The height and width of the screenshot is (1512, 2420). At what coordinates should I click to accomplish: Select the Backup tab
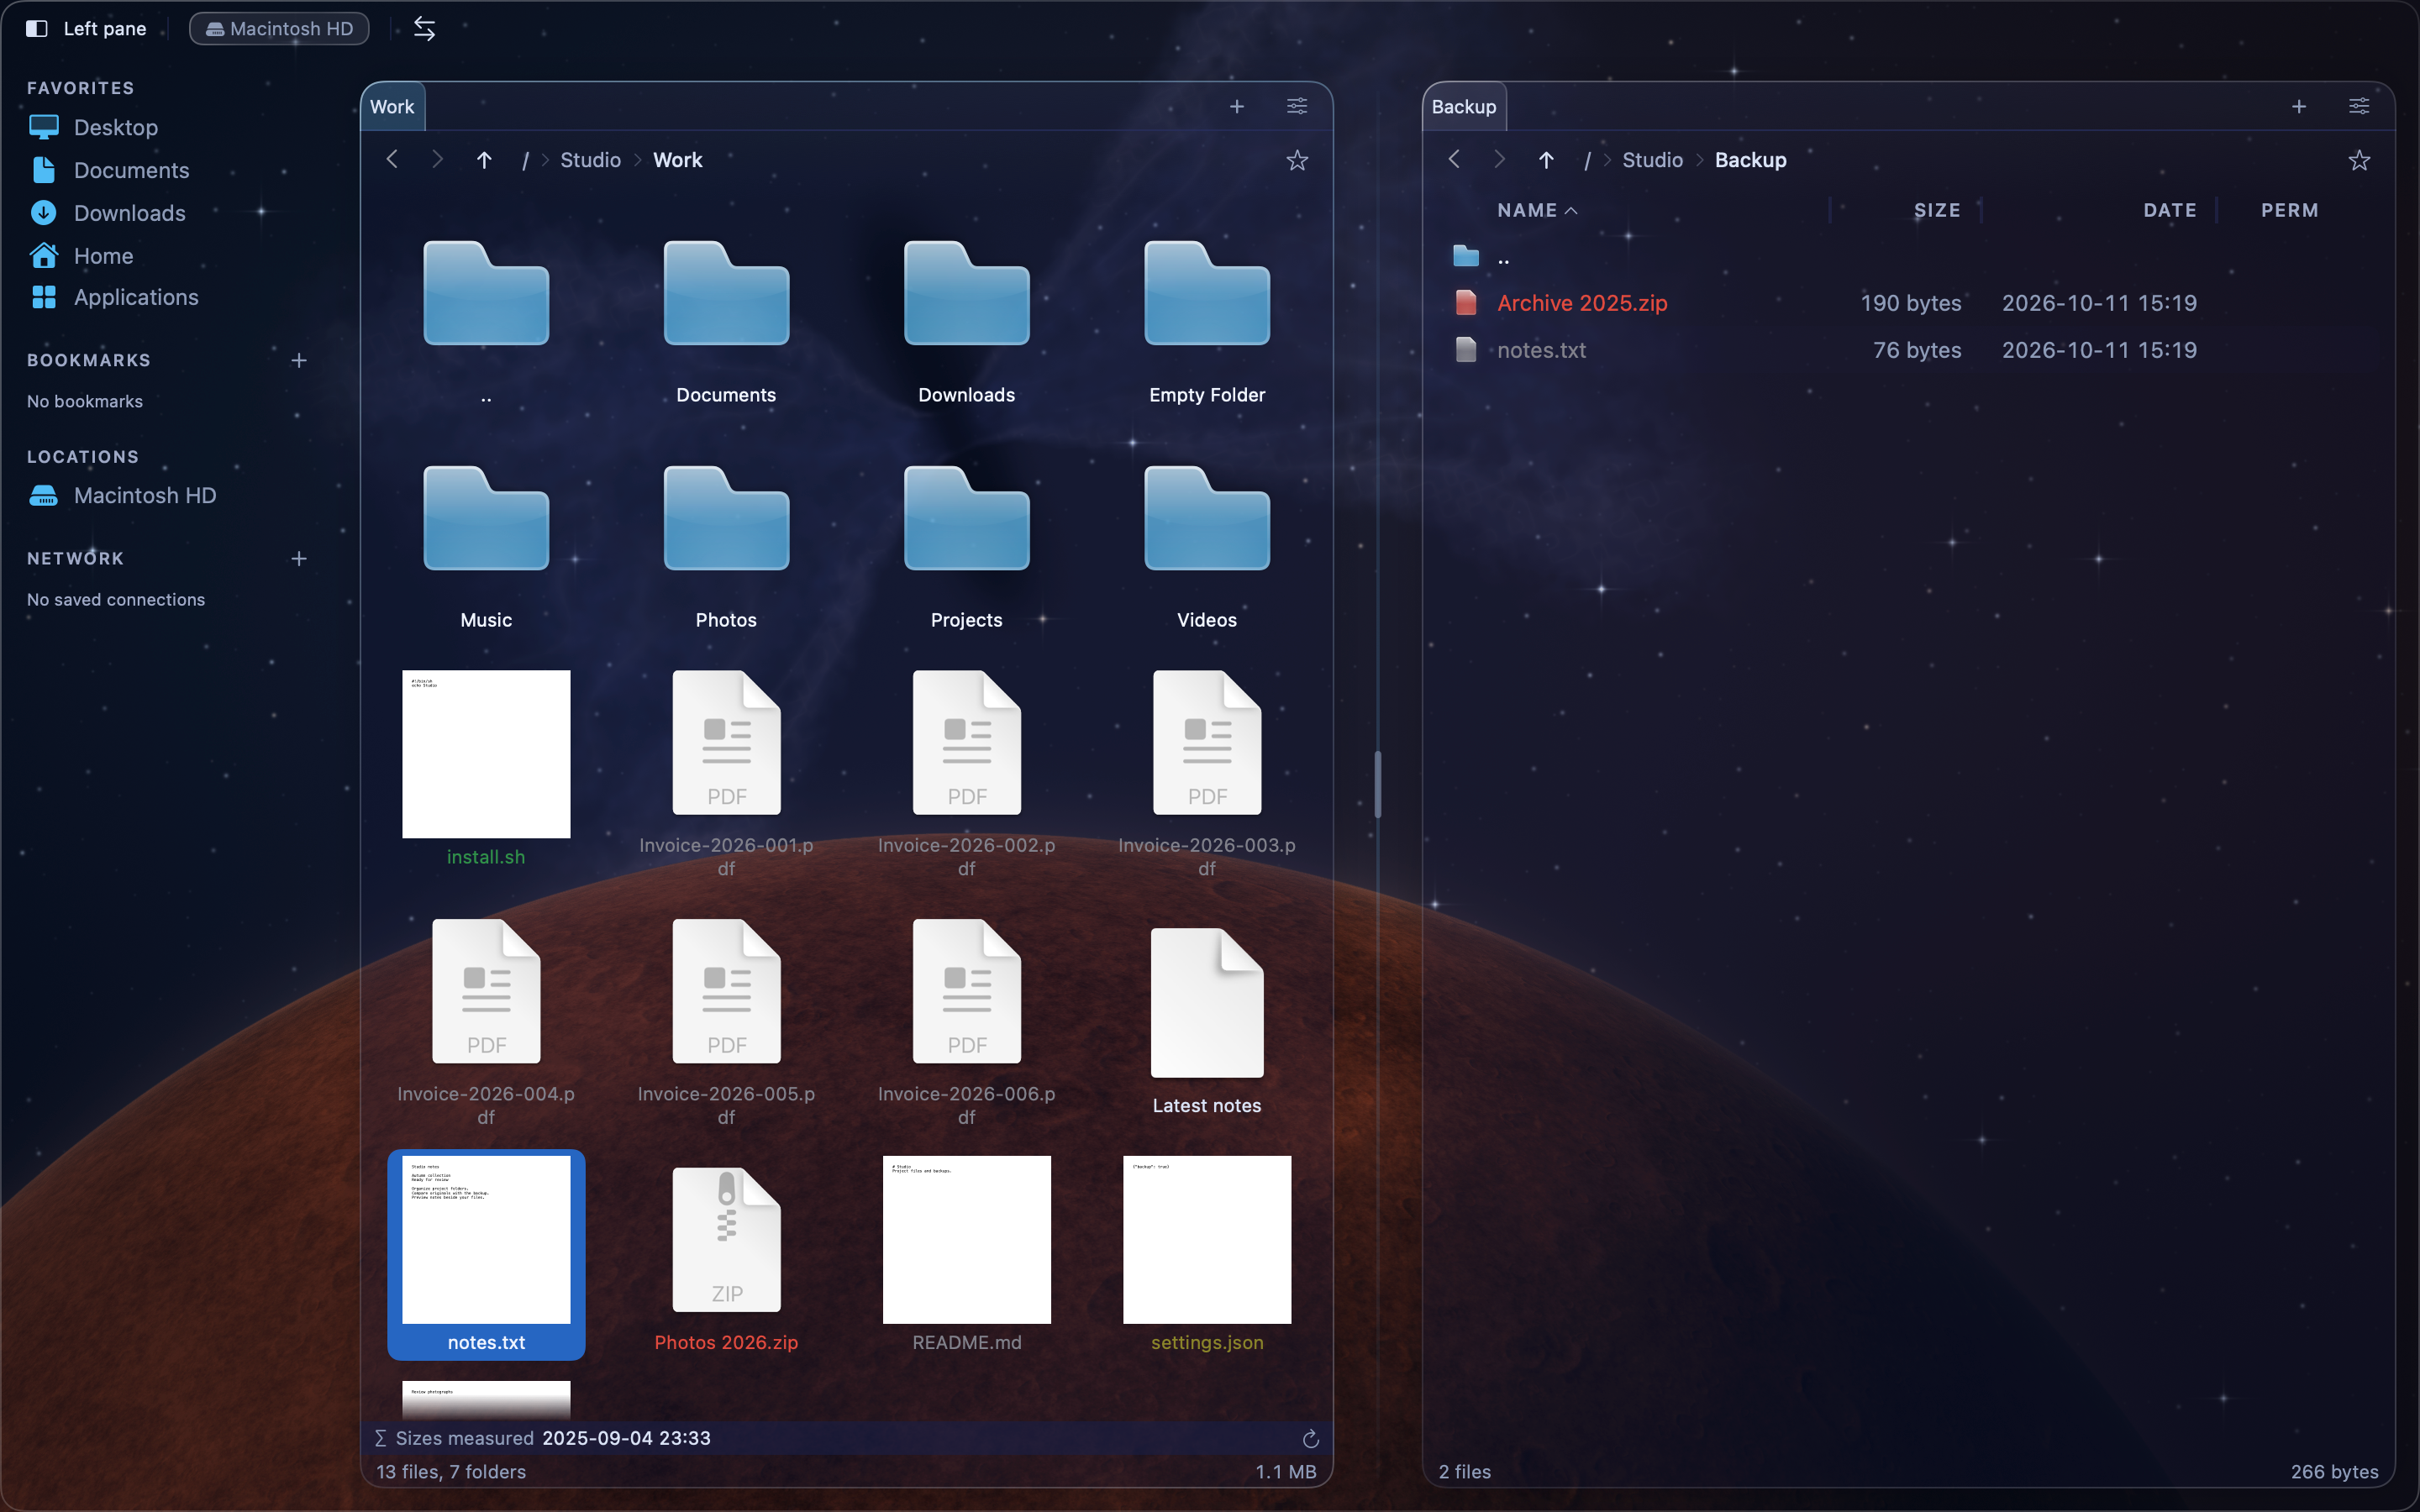click(1464, 107)
